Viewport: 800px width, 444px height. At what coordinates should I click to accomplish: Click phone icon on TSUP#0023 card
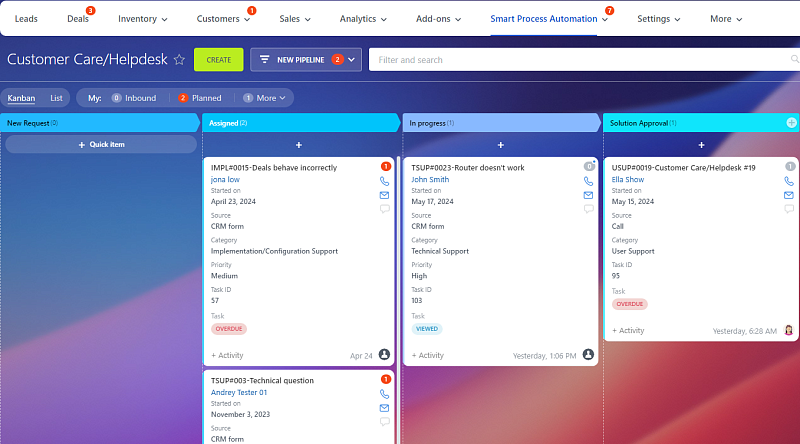point(588,181)
